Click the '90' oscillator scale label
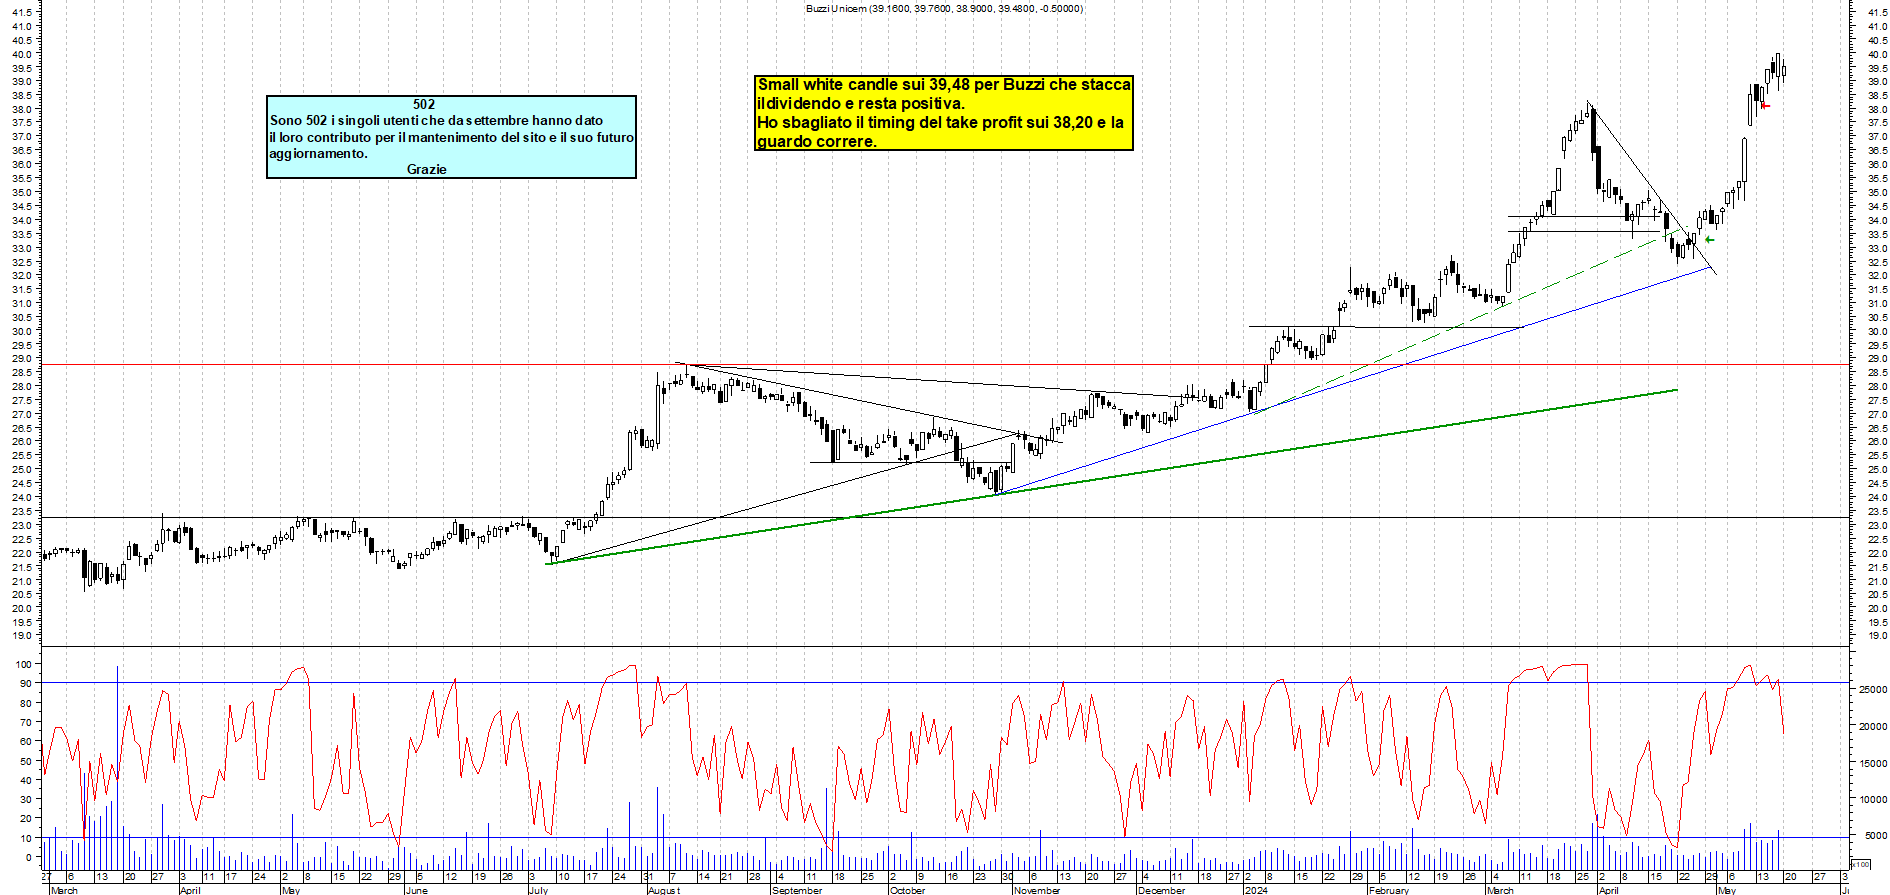This screenshot has width=1890, height=895. (26, 684)
